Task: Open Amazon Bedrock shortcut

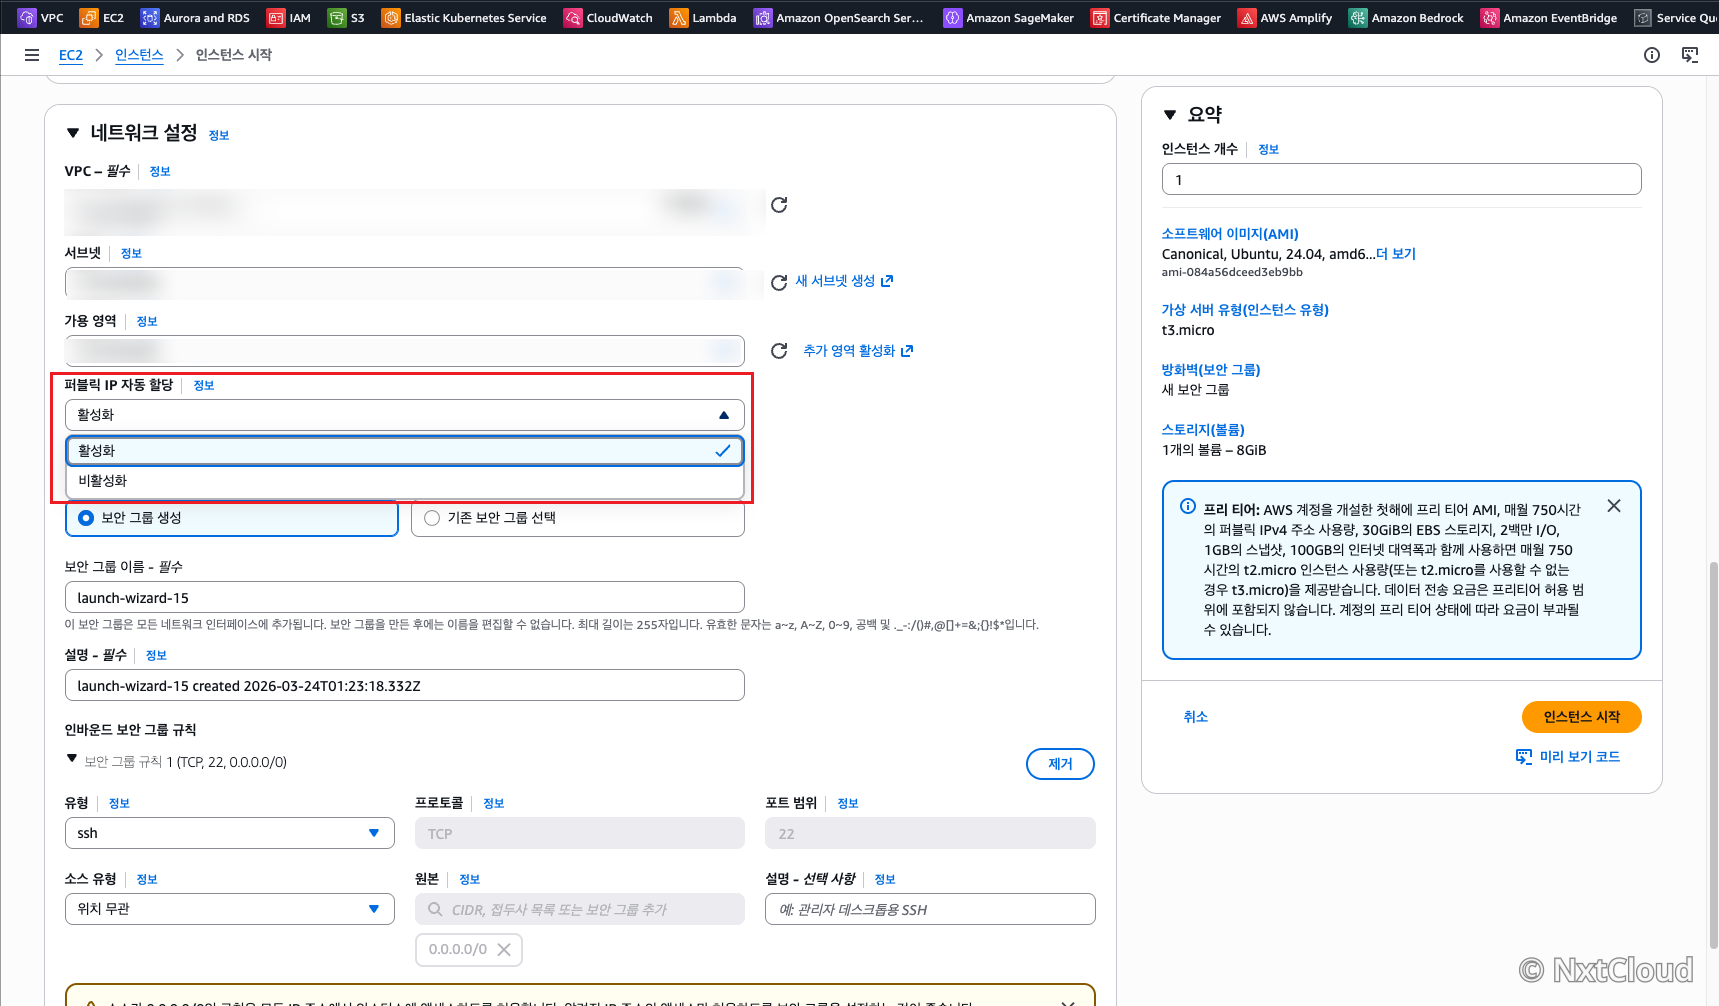Action: tap(1406, 17)
